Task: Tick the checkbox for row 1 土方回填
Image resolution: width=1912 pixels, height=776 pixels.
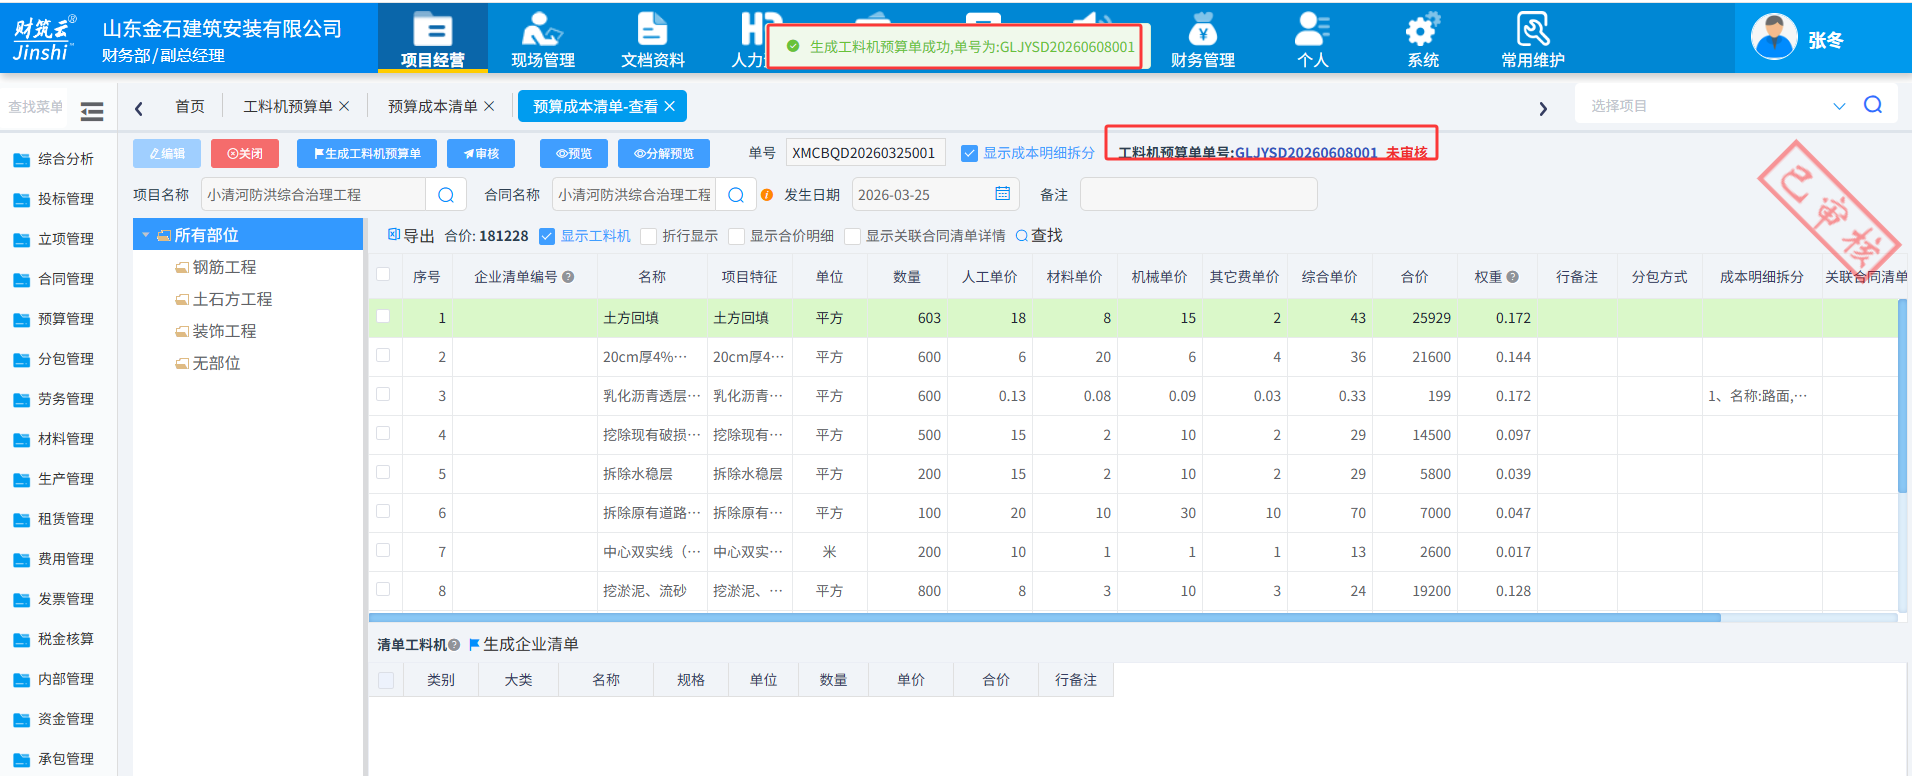Action: coord(383,317)
